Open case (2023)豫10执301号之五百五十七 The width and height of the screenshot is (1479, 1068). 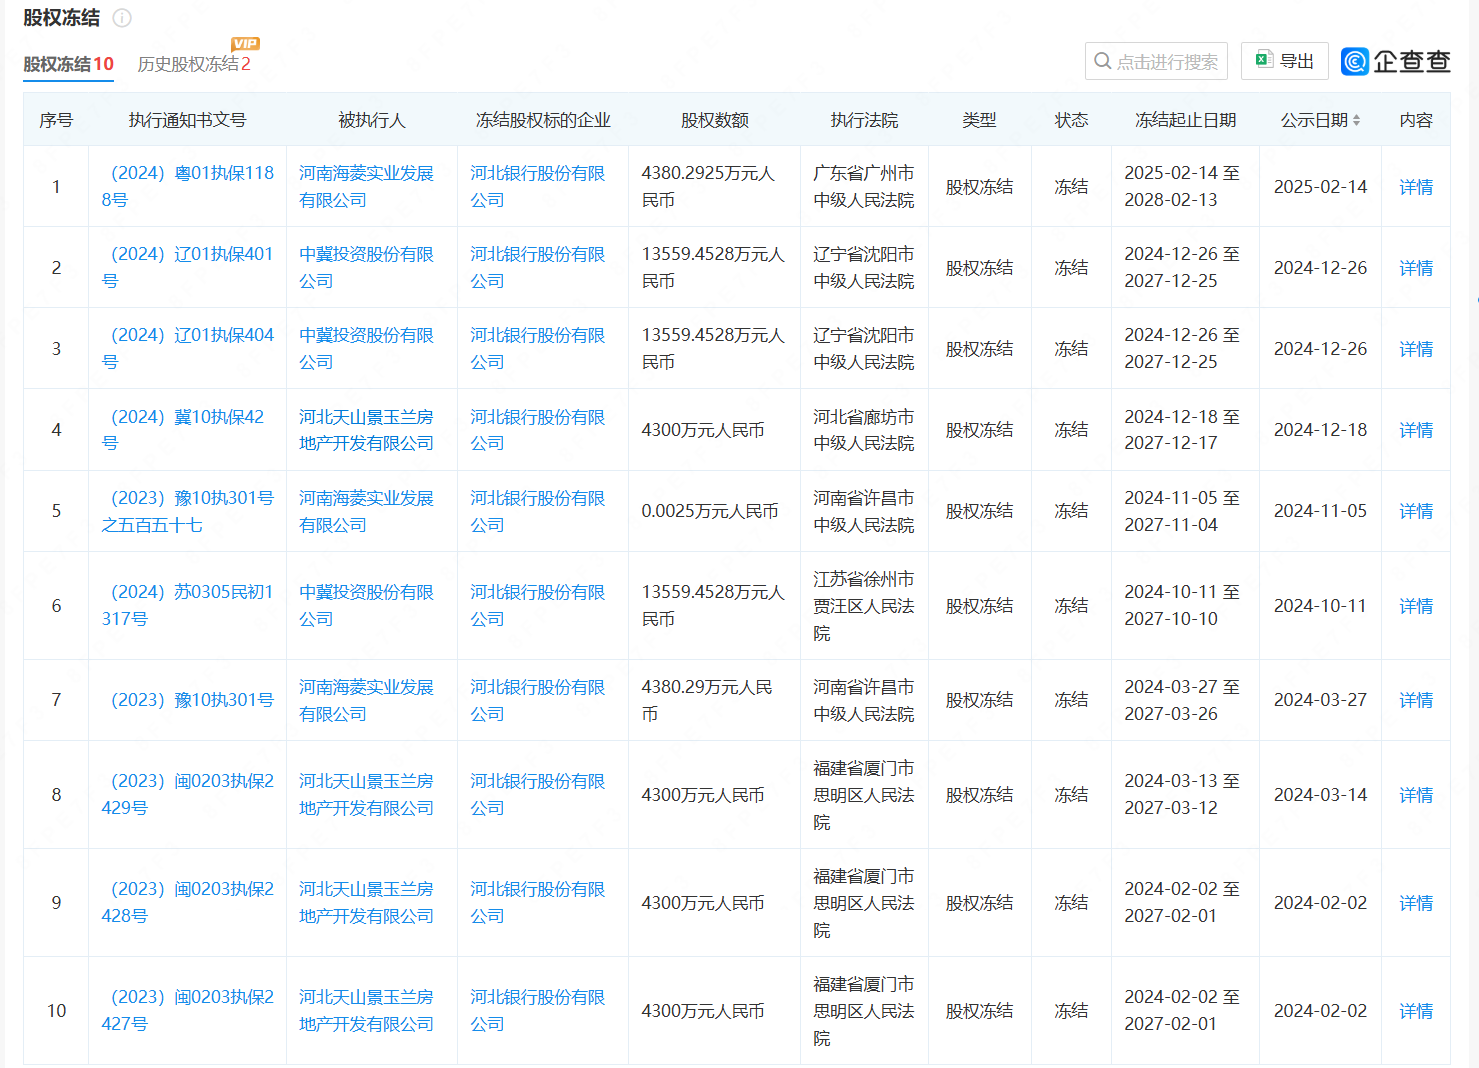[x=187, y=511]
